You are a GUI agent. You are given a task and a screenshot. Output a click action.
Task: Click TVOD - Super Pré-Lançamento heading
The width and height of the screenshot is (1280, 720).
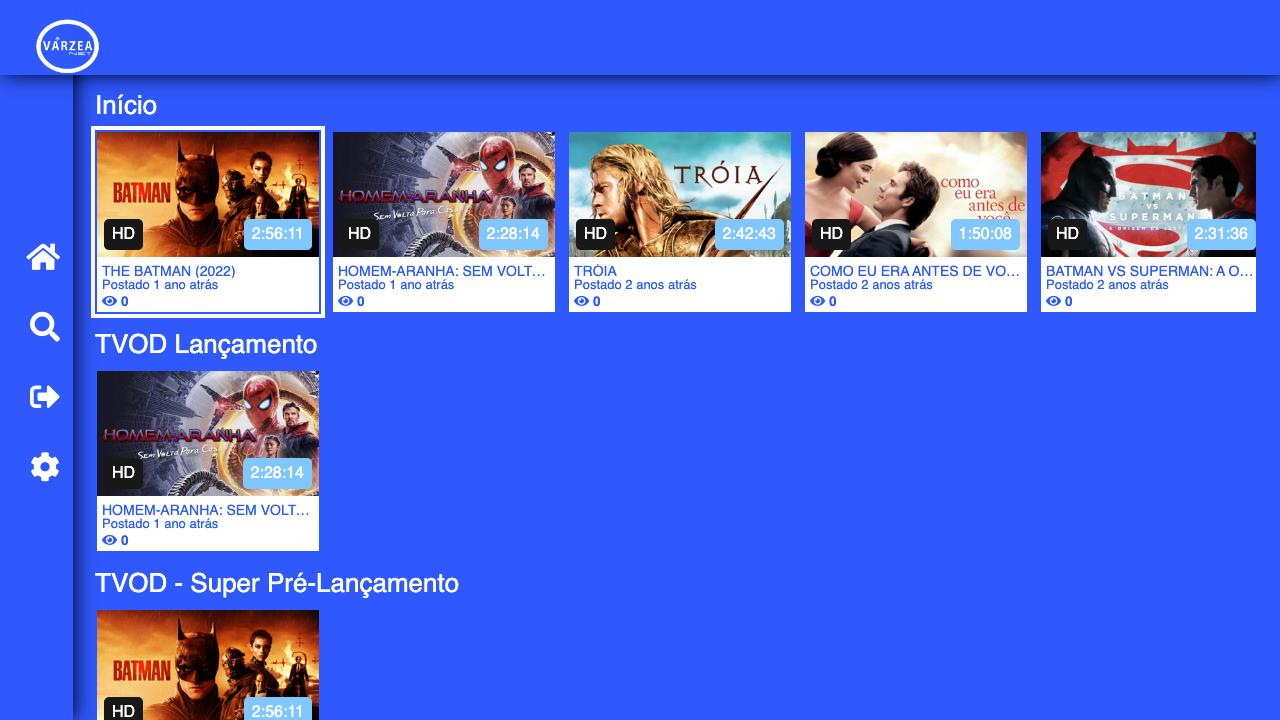pos(277,583)
